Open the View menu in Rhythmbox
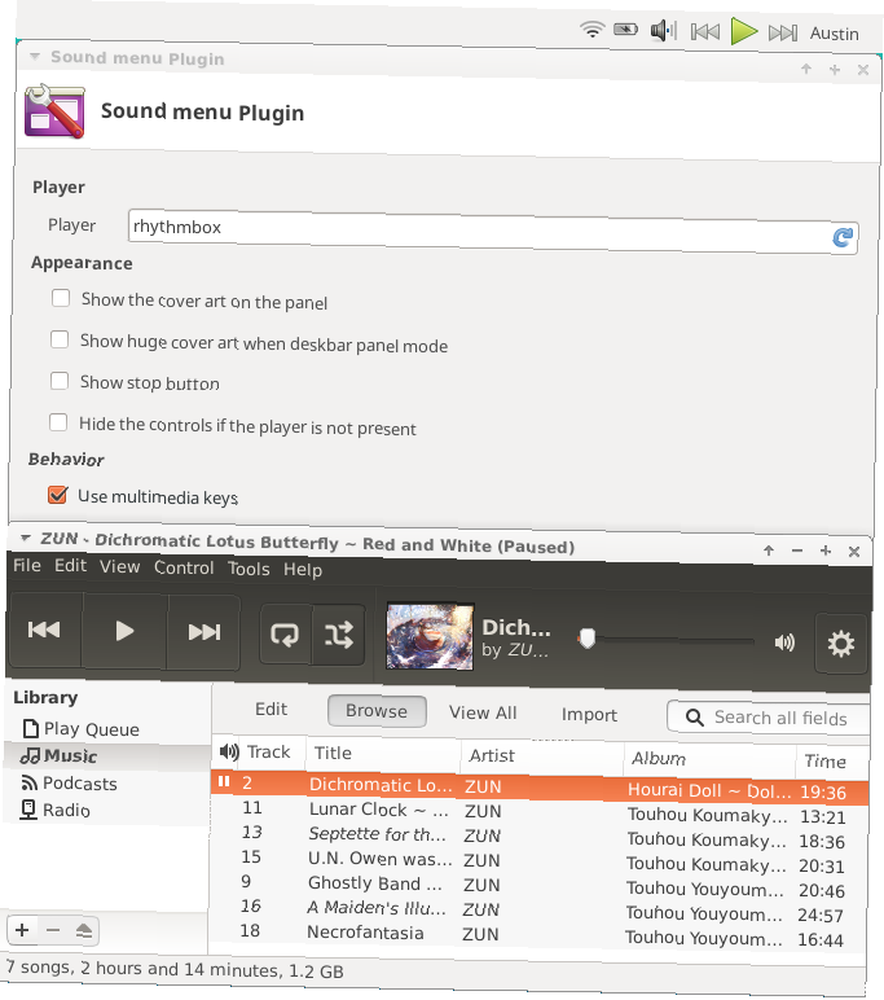 click(x=119, y=566)
